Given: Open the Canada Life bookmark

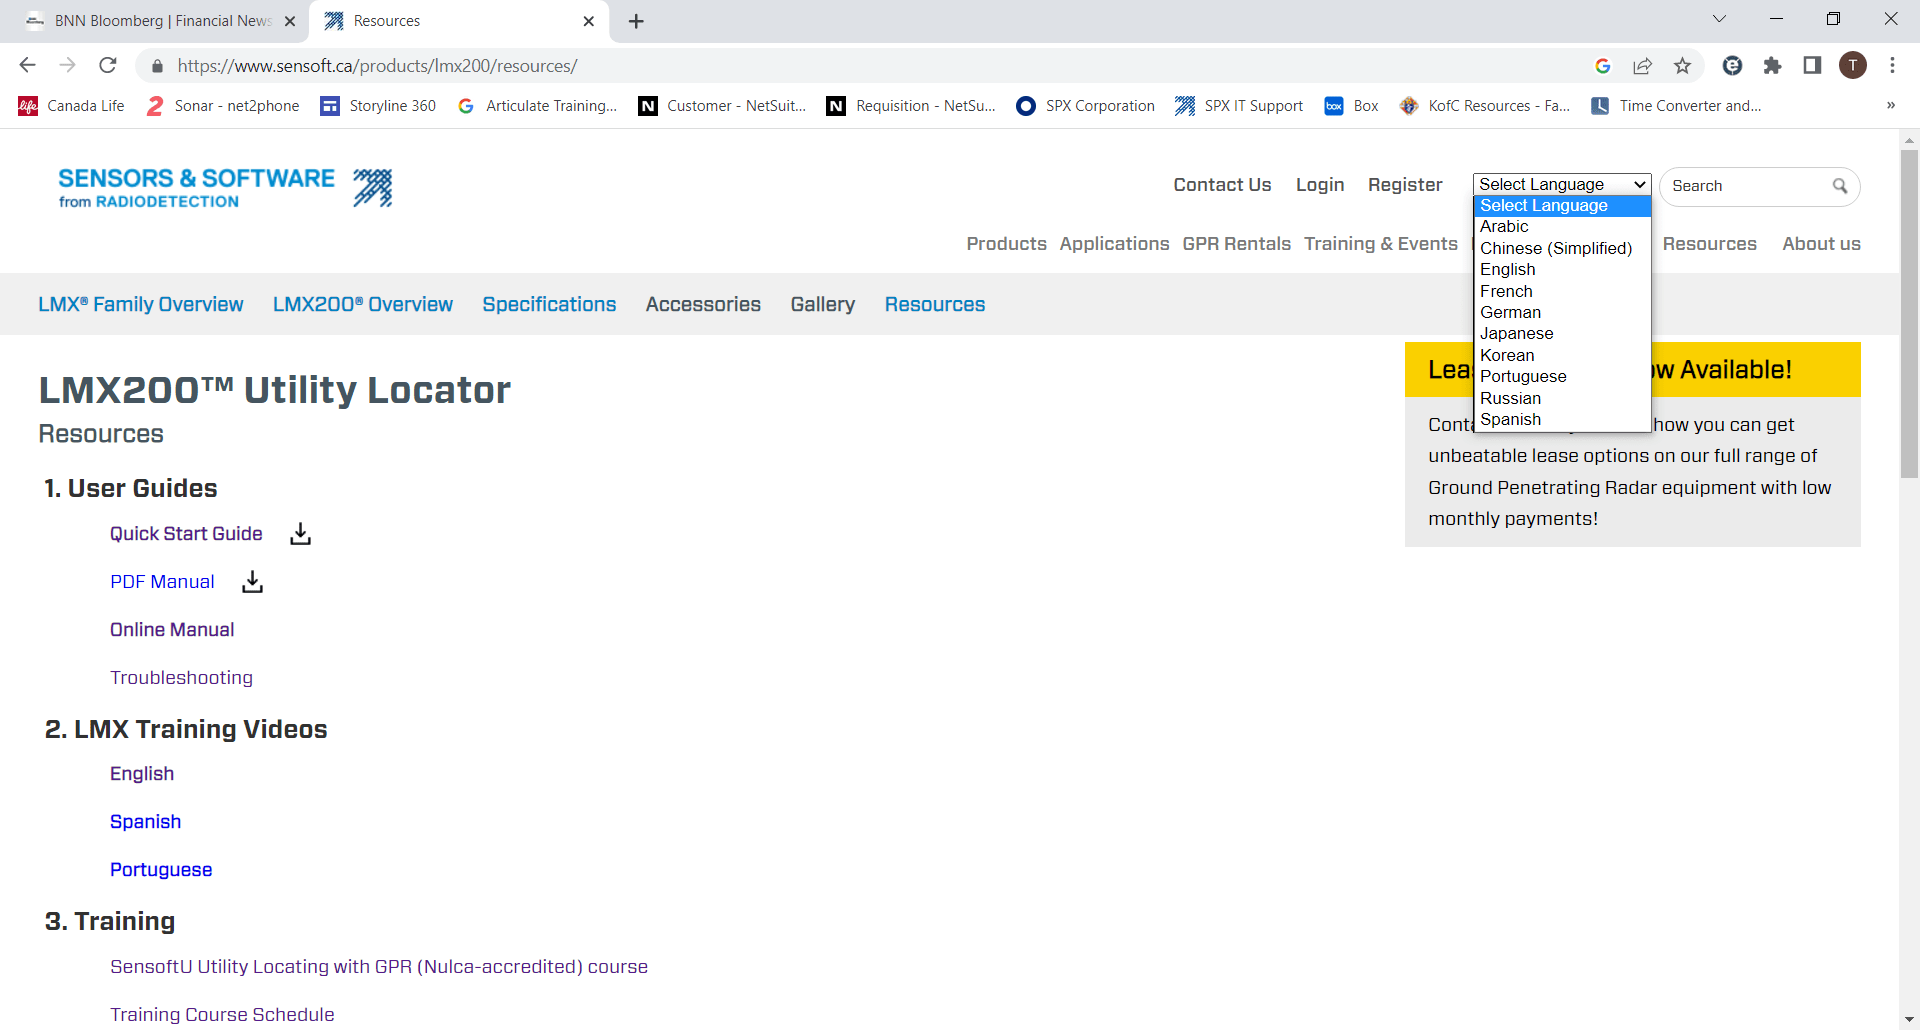Looking at the screenshot, I should coord(71,106).
